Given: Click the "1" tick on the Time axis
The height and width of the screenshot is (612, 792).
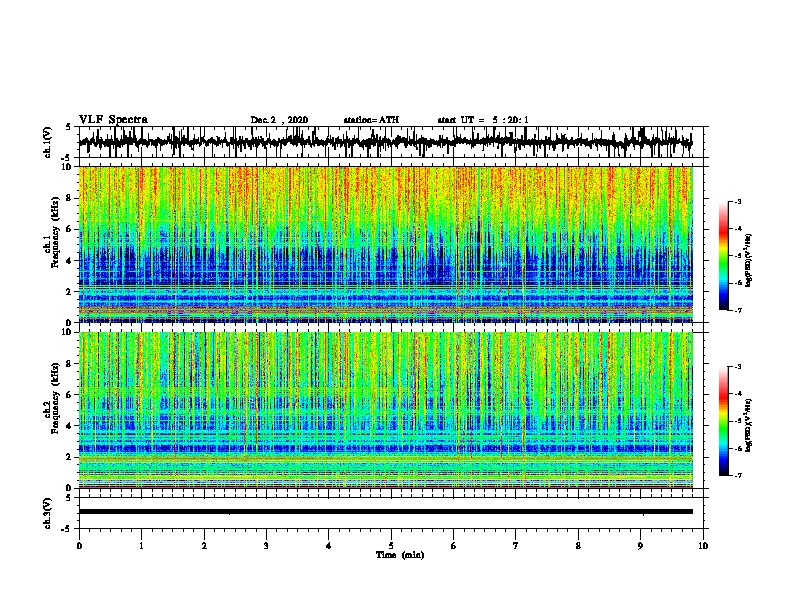Looking at the screenshot, I should coord(141,546).
